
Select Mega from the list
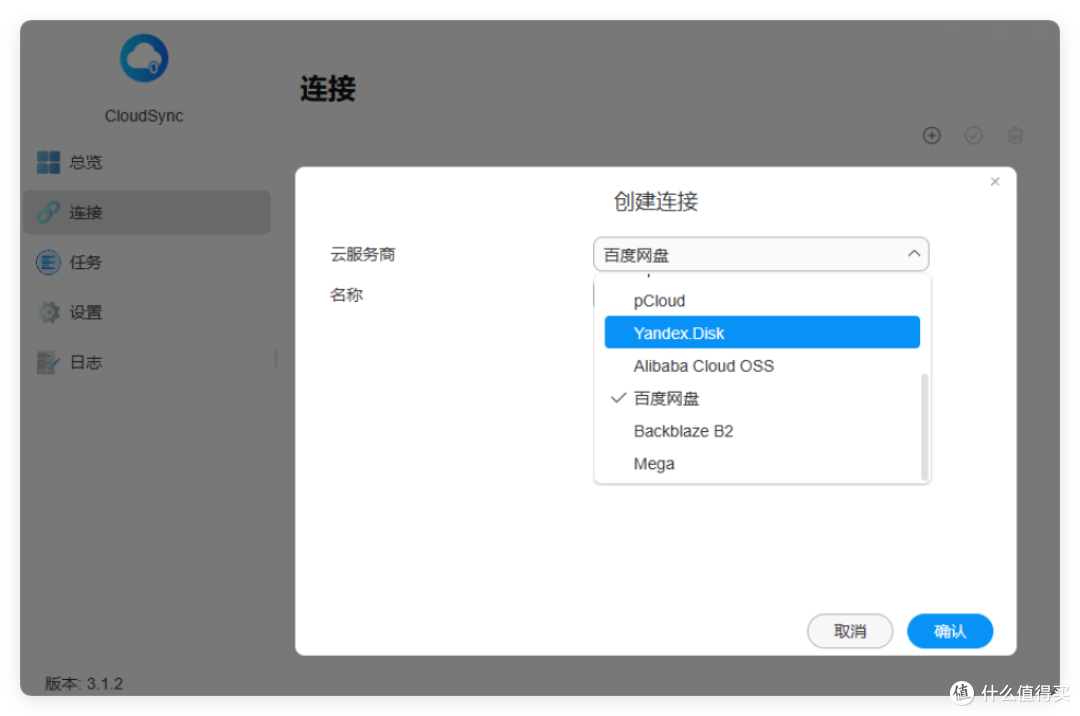[762, 464]
